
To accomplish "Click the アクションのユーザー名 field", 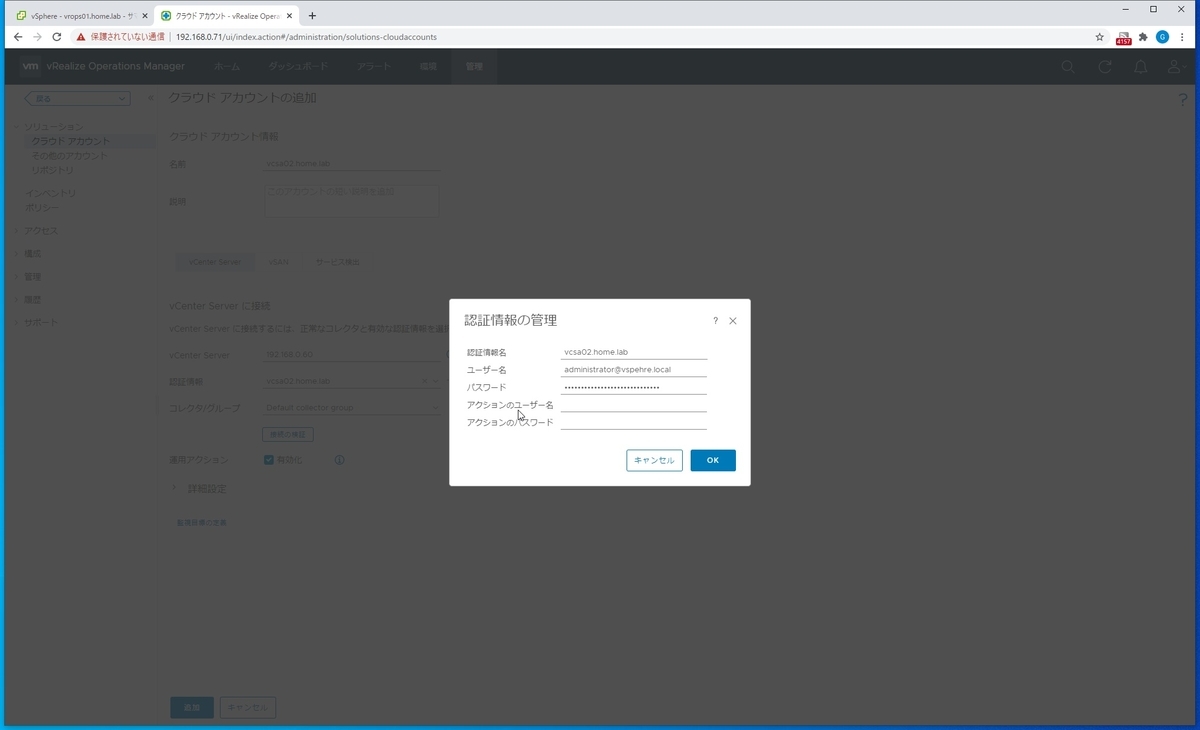I will pyautogui.click(x=633, y=405).
